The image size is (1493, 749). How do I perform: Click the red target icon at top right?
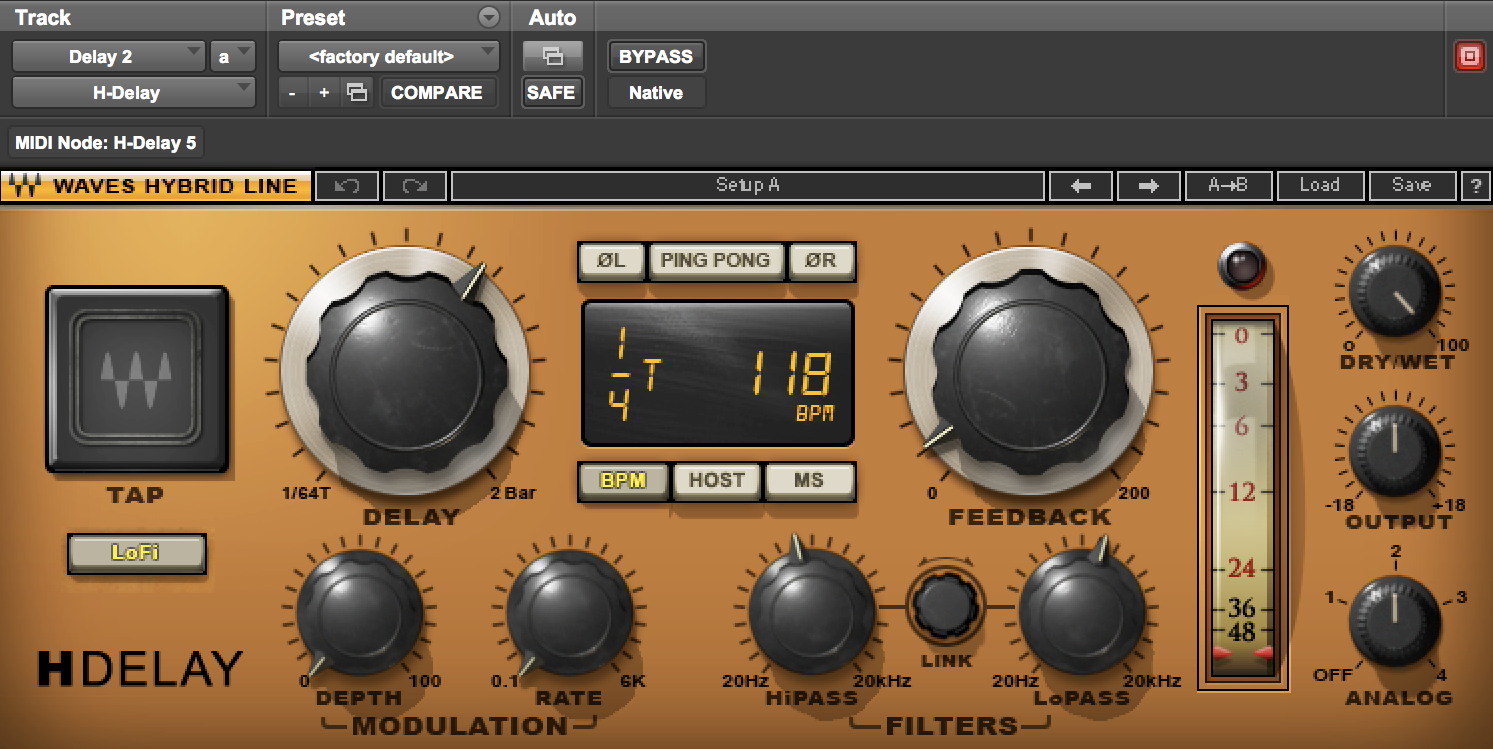pos(1468,57)
